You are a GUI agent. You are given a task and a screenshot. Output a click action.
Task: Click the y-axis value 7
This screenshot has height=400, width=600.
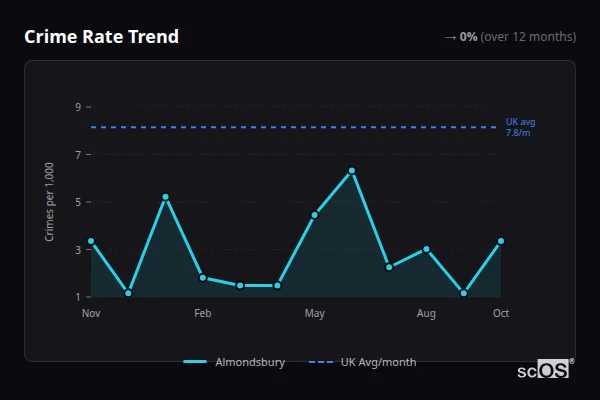(x=78, y=155)
